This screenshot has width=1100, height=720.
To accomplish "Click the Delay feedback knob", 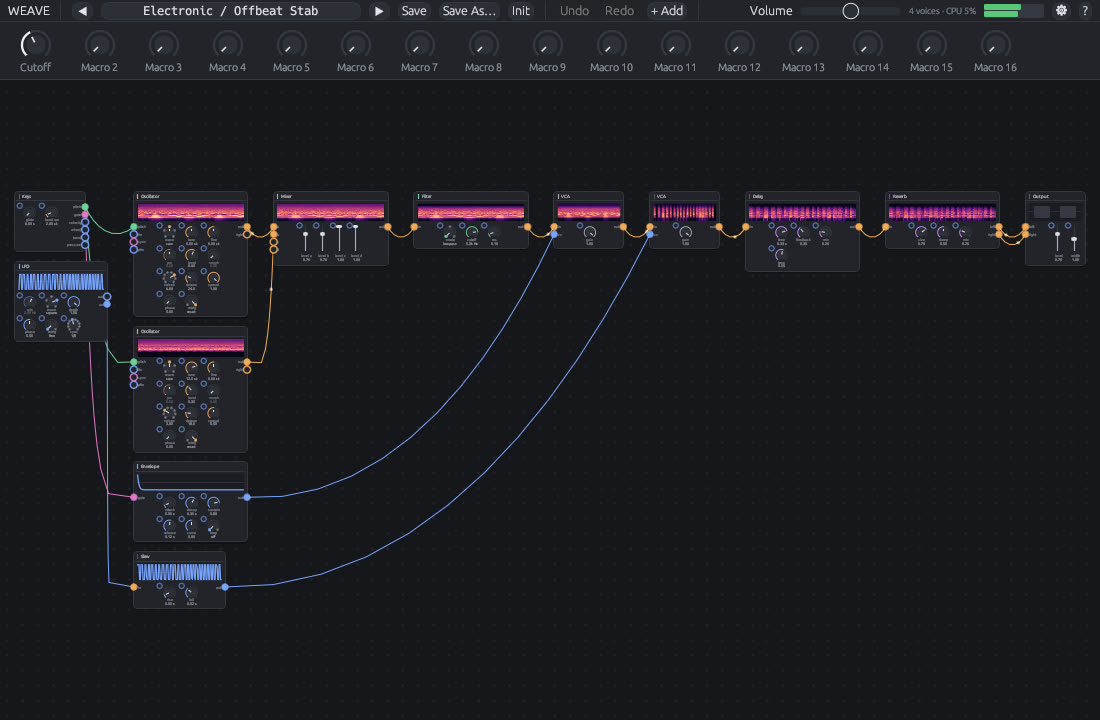I will click(803, 232).
